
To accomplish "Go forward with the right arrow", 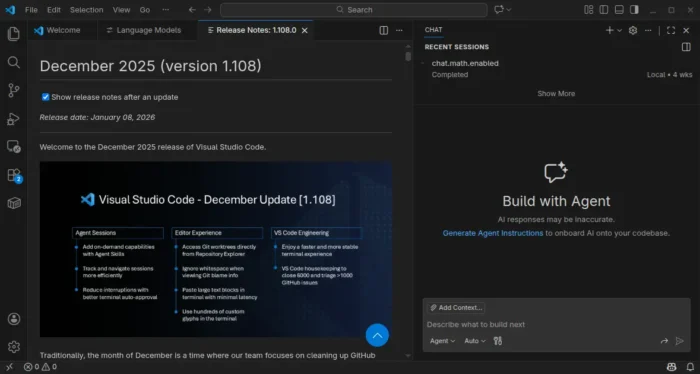I will pyautogui.click(x=208, y=9).
